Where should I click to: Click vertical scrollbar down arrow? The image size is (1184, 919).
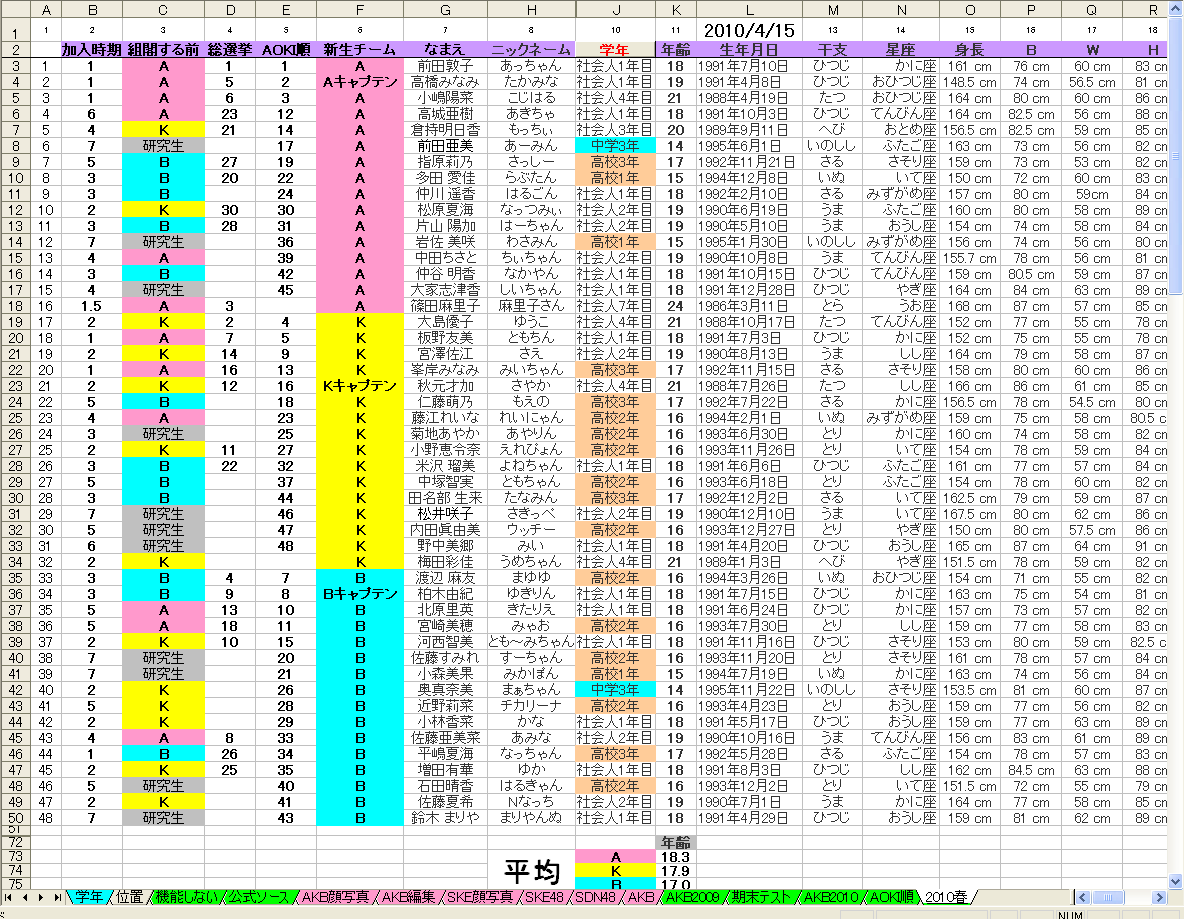[x=1176, y=881]
